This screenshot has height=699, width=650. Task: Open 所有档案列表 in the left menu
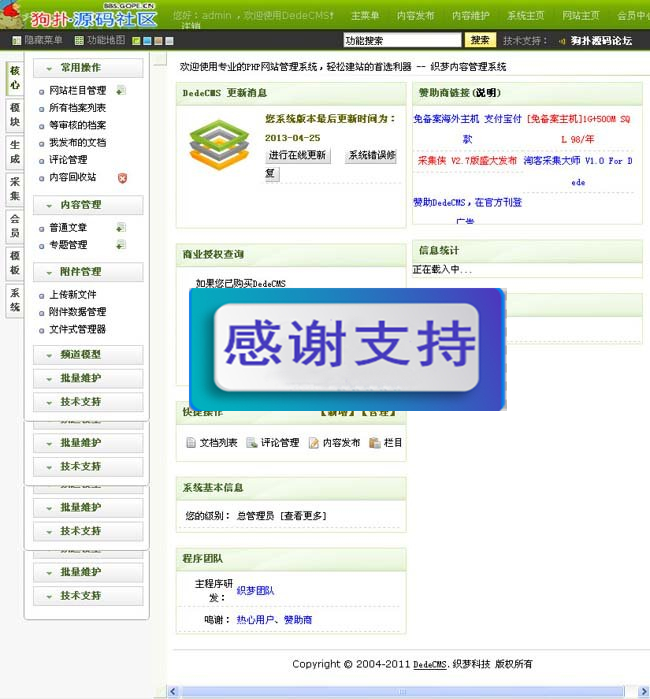(x=77, y=108)
